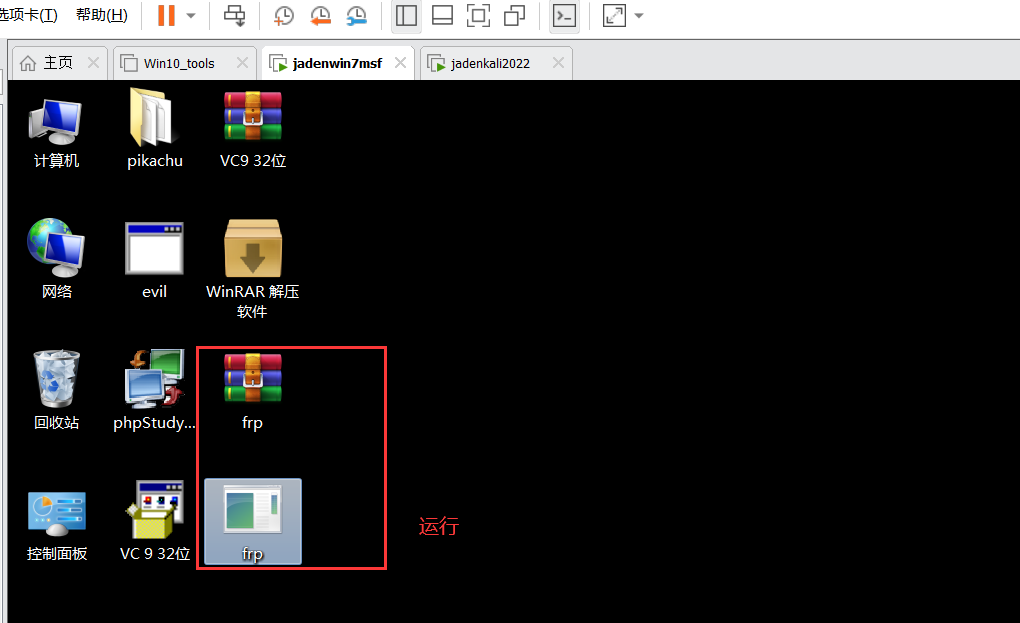The height and width of the screenshot is (623, 1020).
Task: Select the phpStudy desktop shortcut
Action: [x=154, y=390]
